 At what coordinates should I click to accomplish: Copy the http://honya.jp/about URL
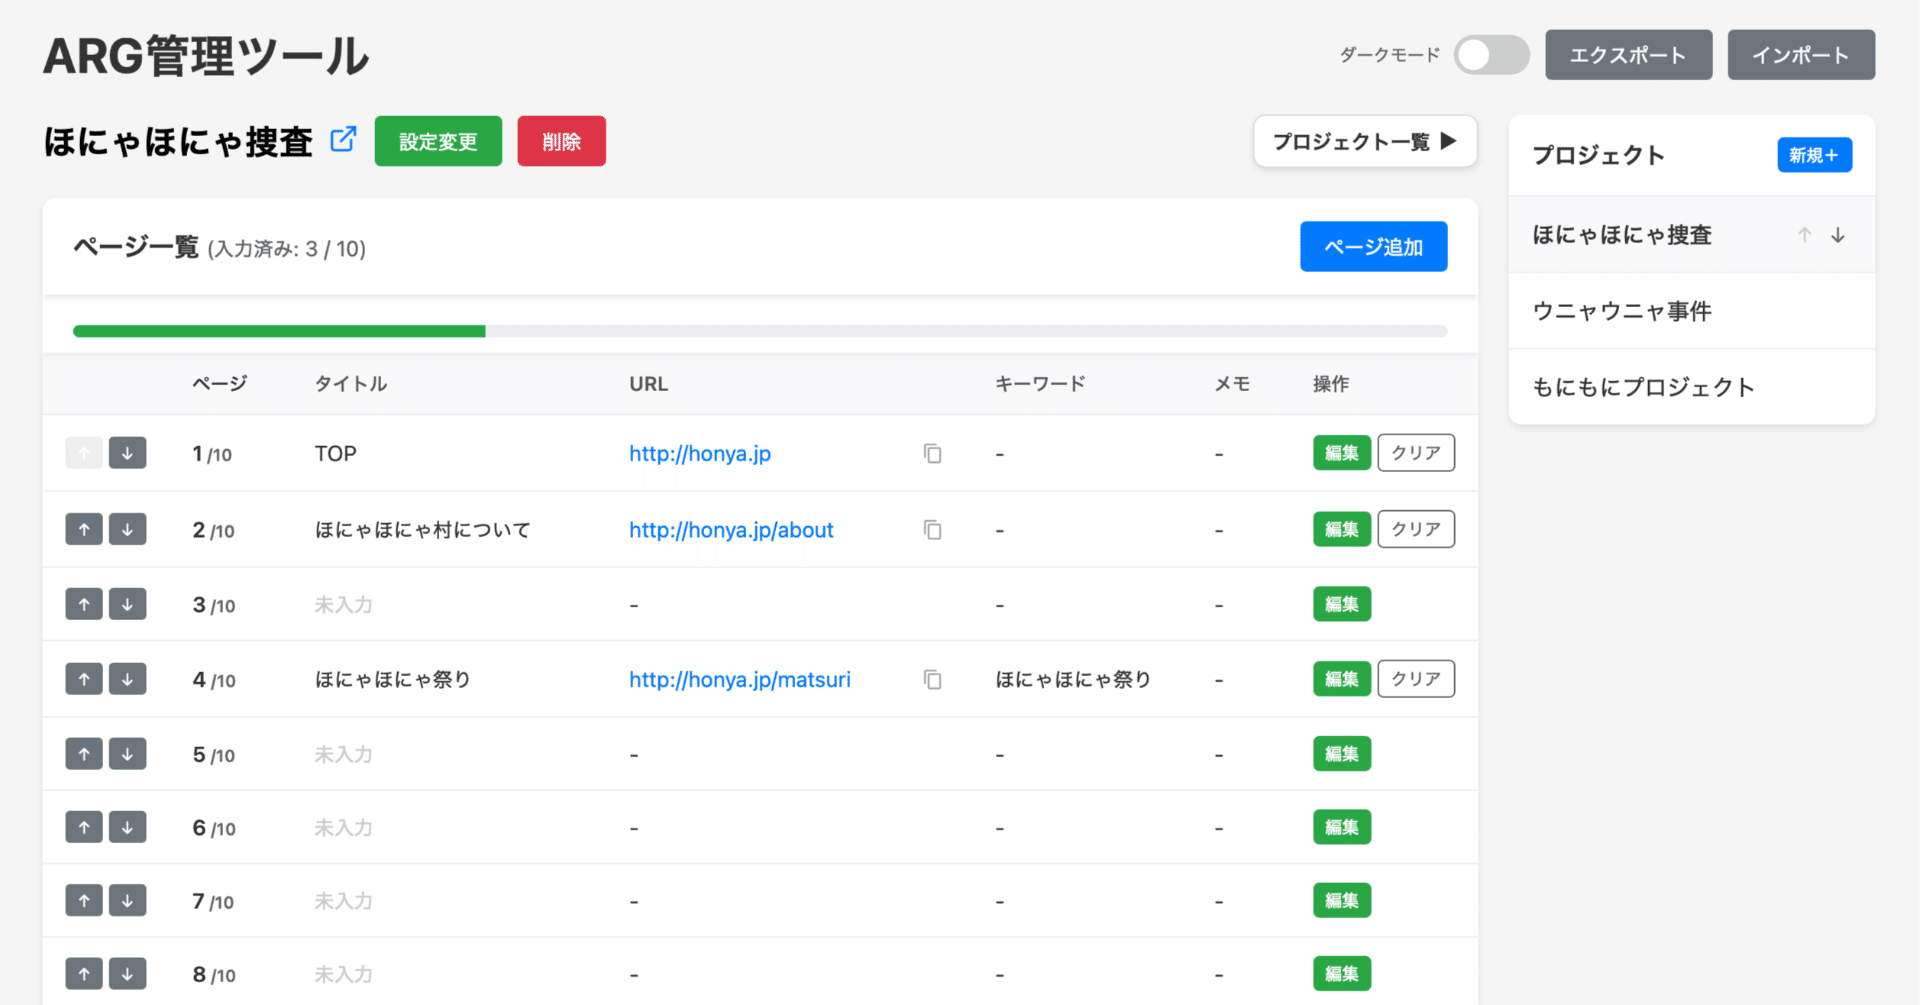click(932, 530)
